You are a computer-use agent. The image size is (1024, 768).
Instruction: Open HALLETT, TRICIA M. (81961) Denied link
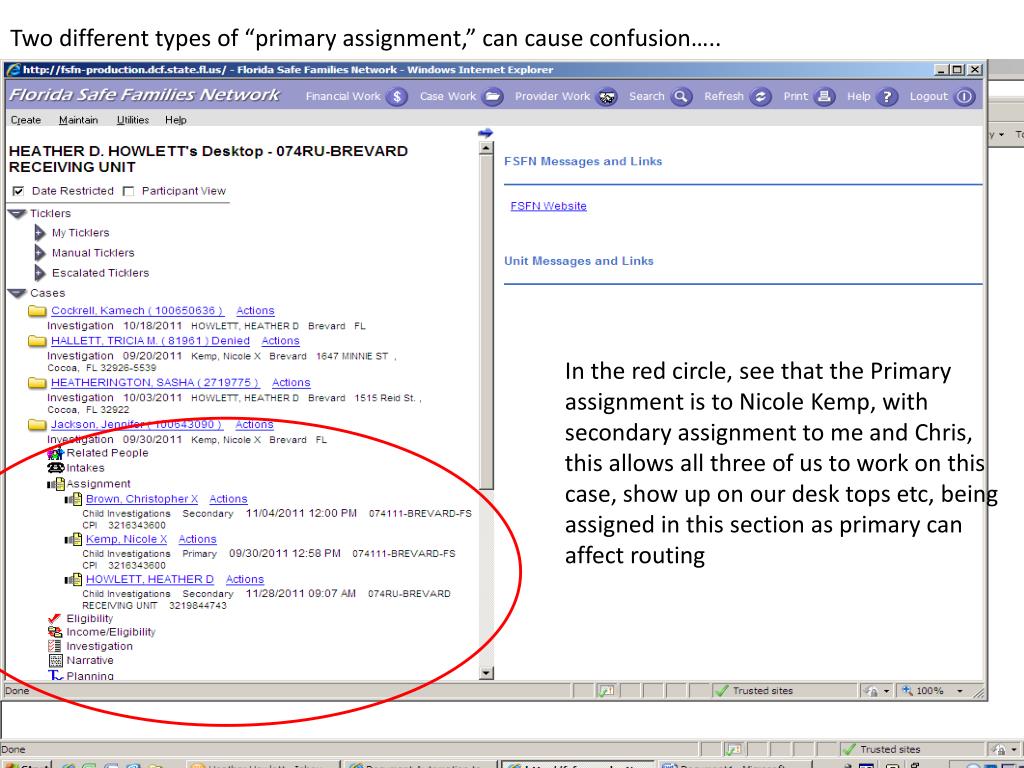(x=150, y=341)
